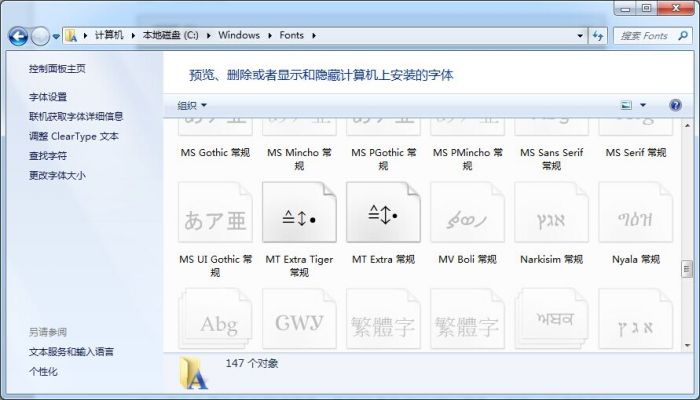700x400 pixels.
Task: Click the 另请参阅 heading text
Action: [x=48, y=332]
